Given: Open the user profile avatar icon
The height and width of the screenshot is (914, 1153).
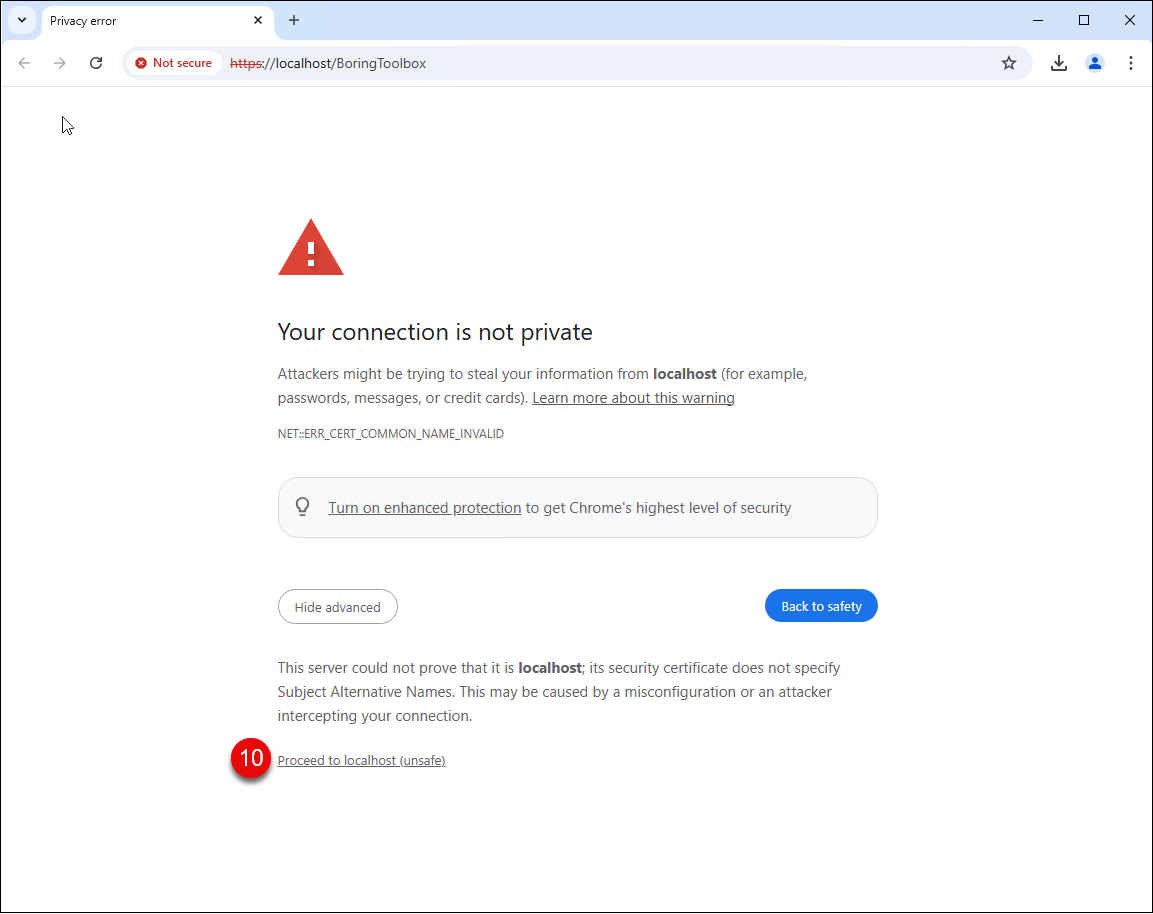Looking at the screenshot, I should coord(1095,63).
